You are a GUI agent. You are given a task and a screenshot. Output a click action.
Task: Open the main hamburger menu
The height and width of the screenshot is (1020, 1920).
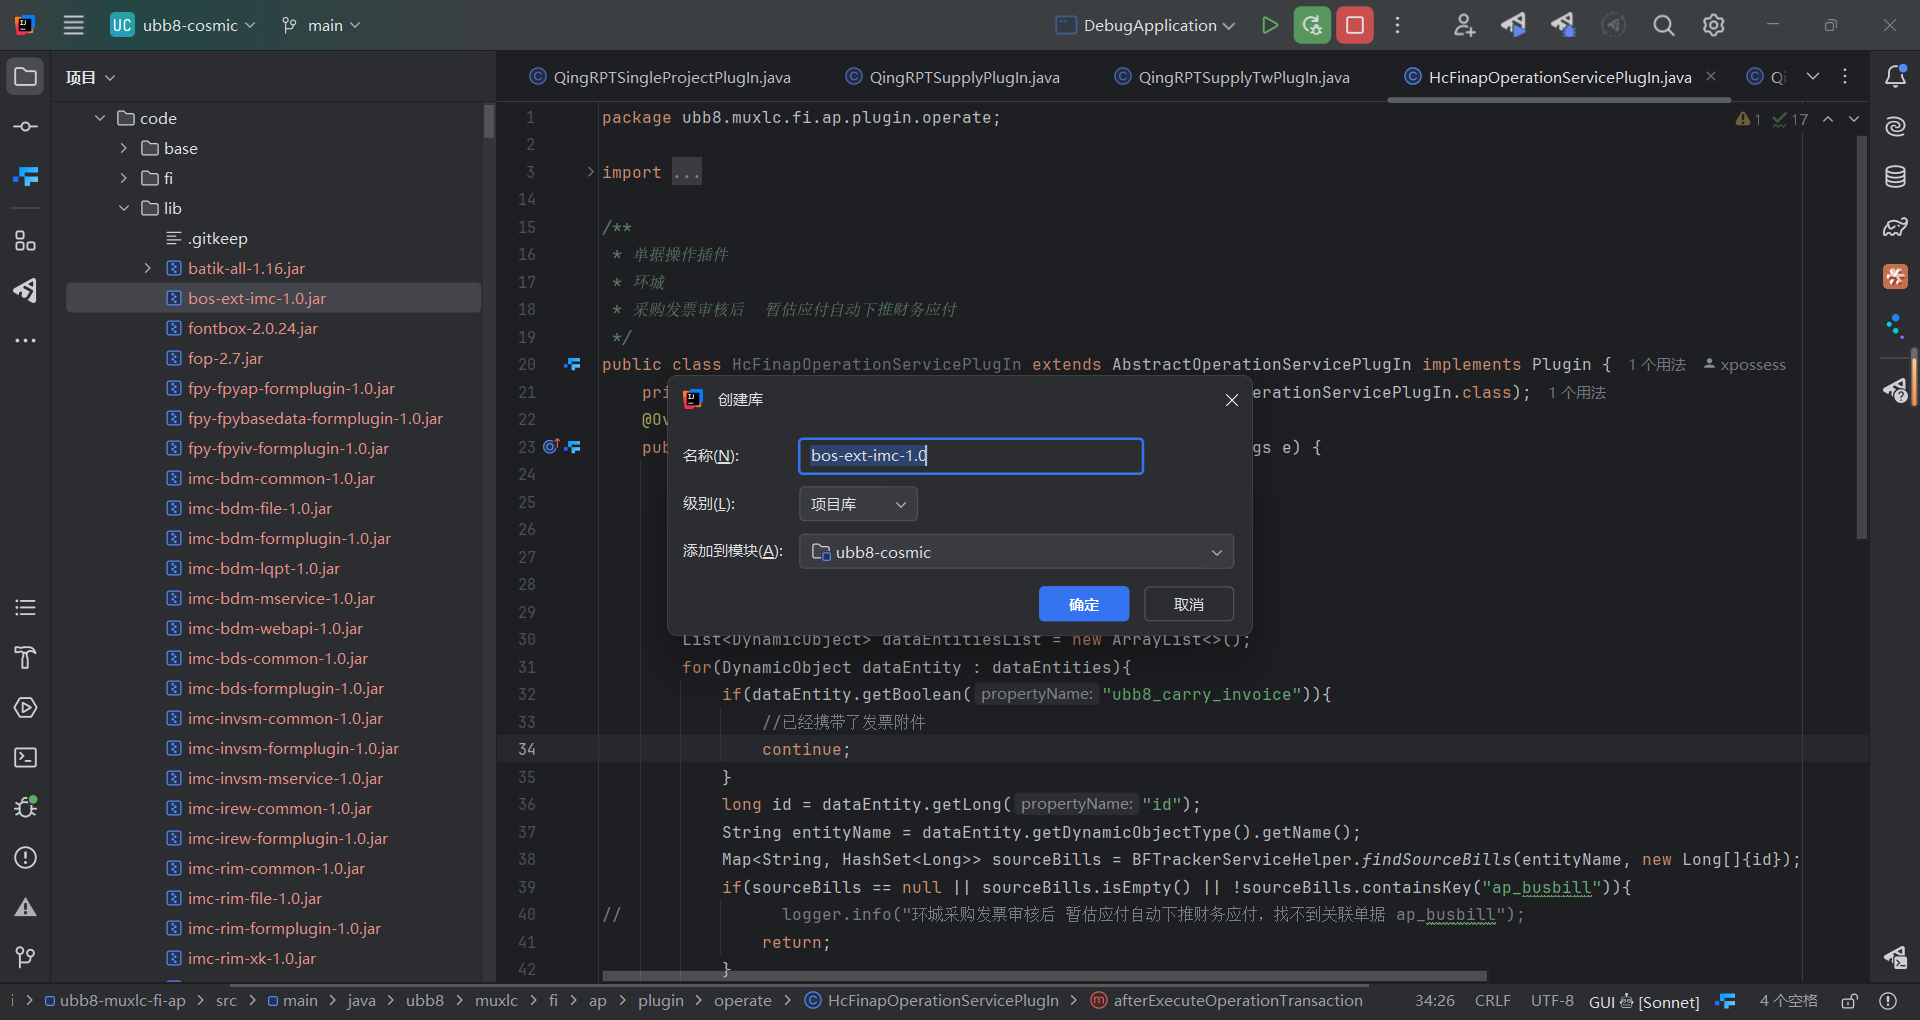coord(74,25)
